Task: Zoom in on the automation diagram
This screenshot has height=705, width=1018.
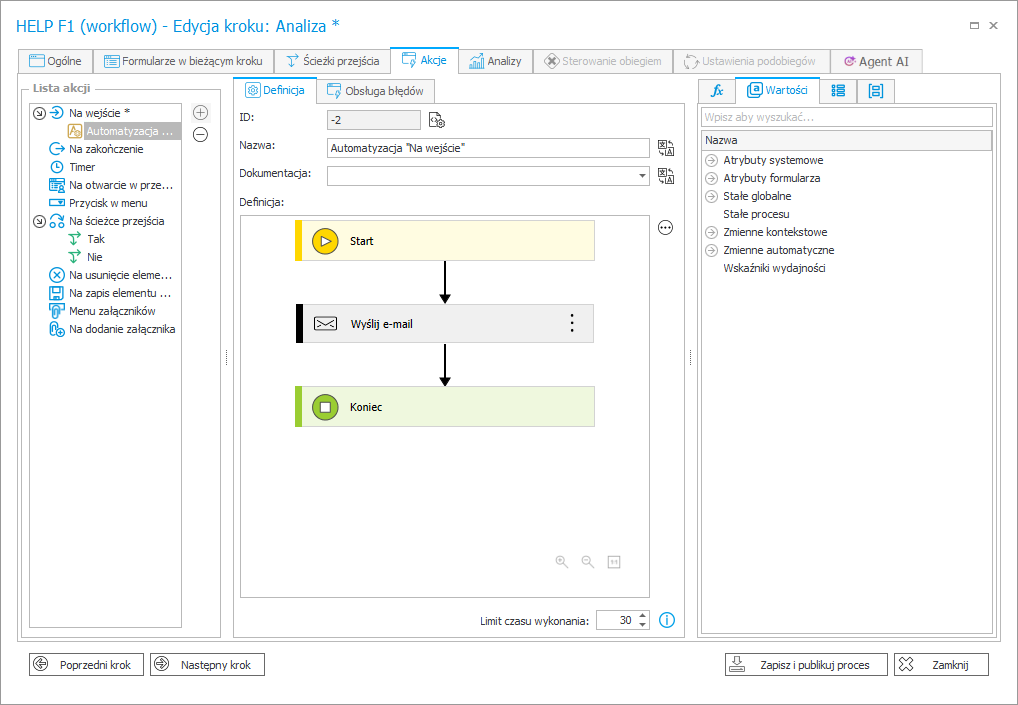Action: (x=562, y=562)
